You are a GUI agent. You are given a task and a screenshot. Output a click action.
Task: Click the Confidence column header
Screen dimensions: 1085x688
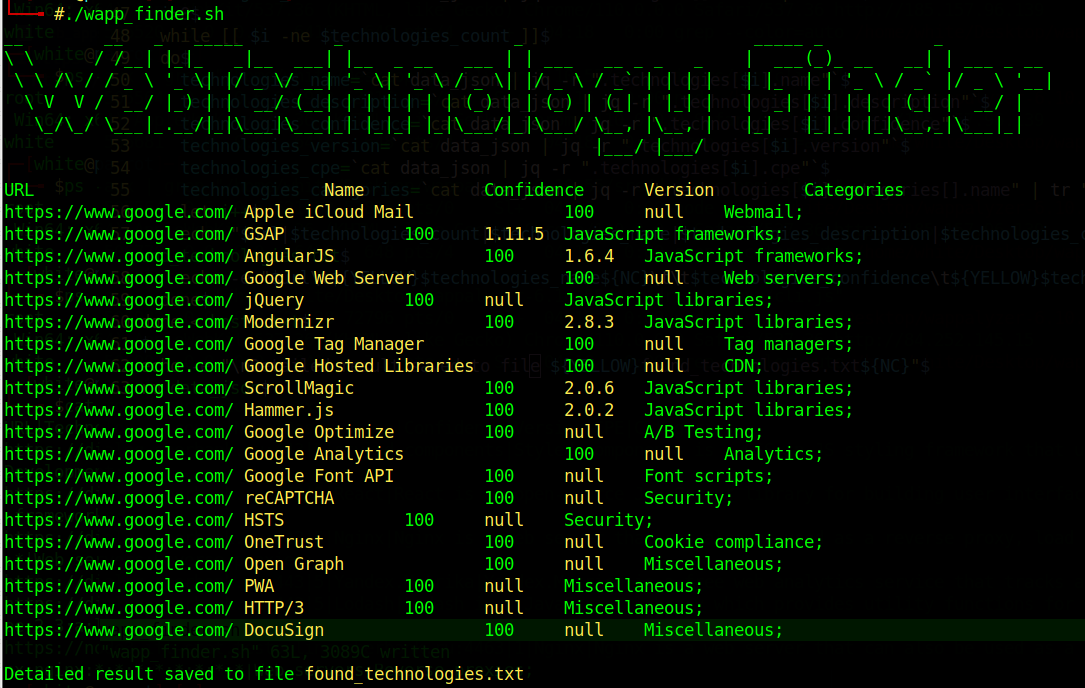533,189
